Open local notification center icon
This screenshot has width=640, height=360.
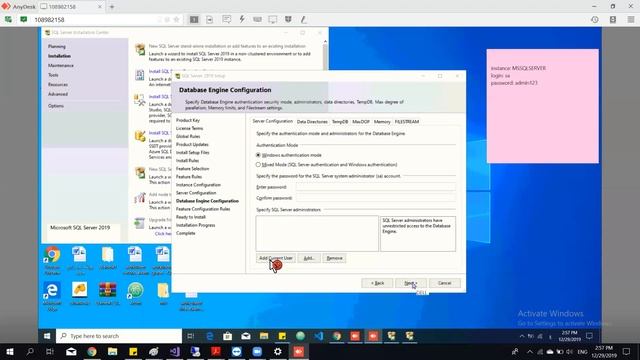(627, 351)
